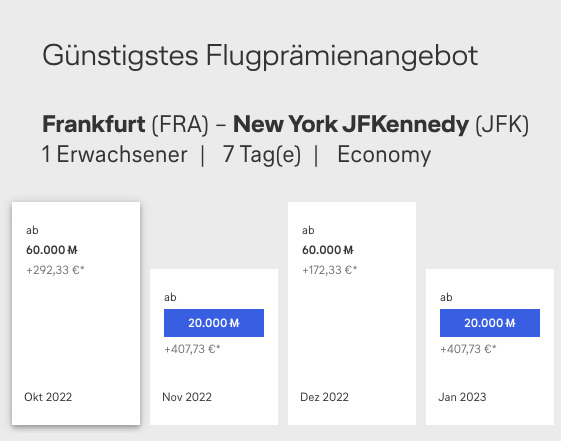Image resolution: width=561 pixels, height=441 pixels.
Task: Select the Okt 2022 award offer card
Action: (76, 313)
